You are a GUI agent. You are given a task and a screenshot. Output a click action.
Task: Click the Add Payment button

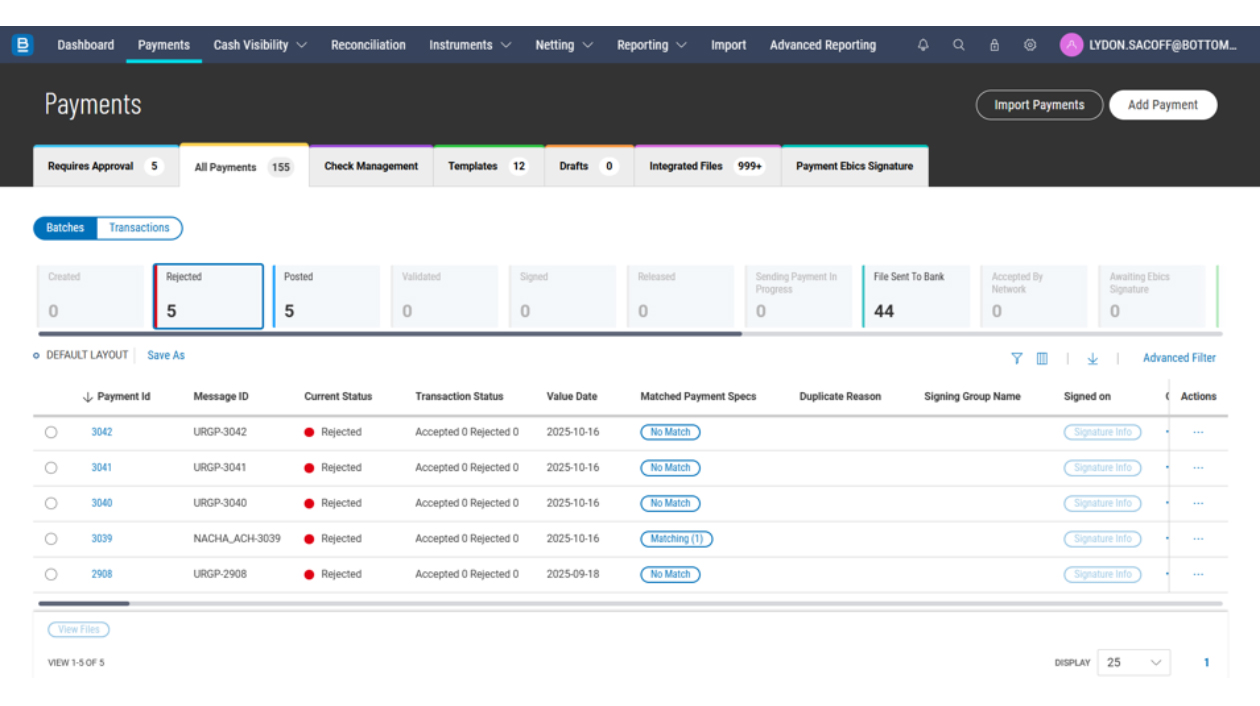point(1162,105)
